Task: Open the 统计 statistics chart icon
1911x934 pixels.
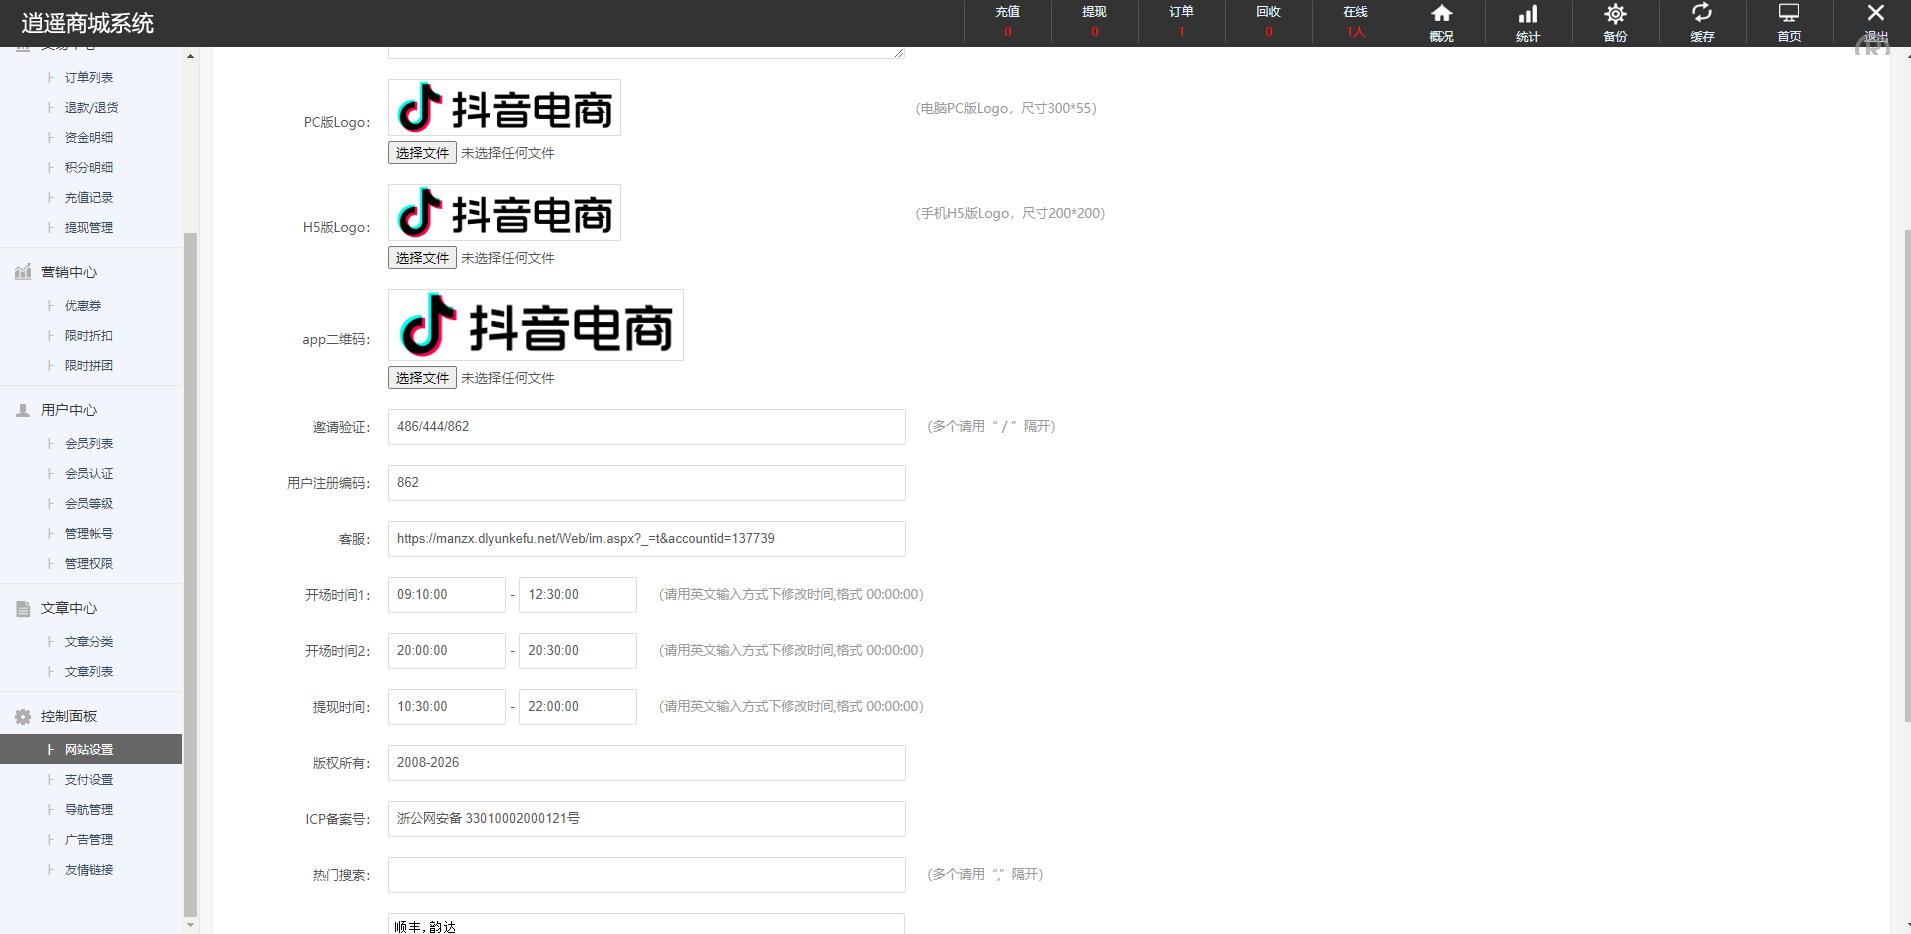Action: [1528, 22]
